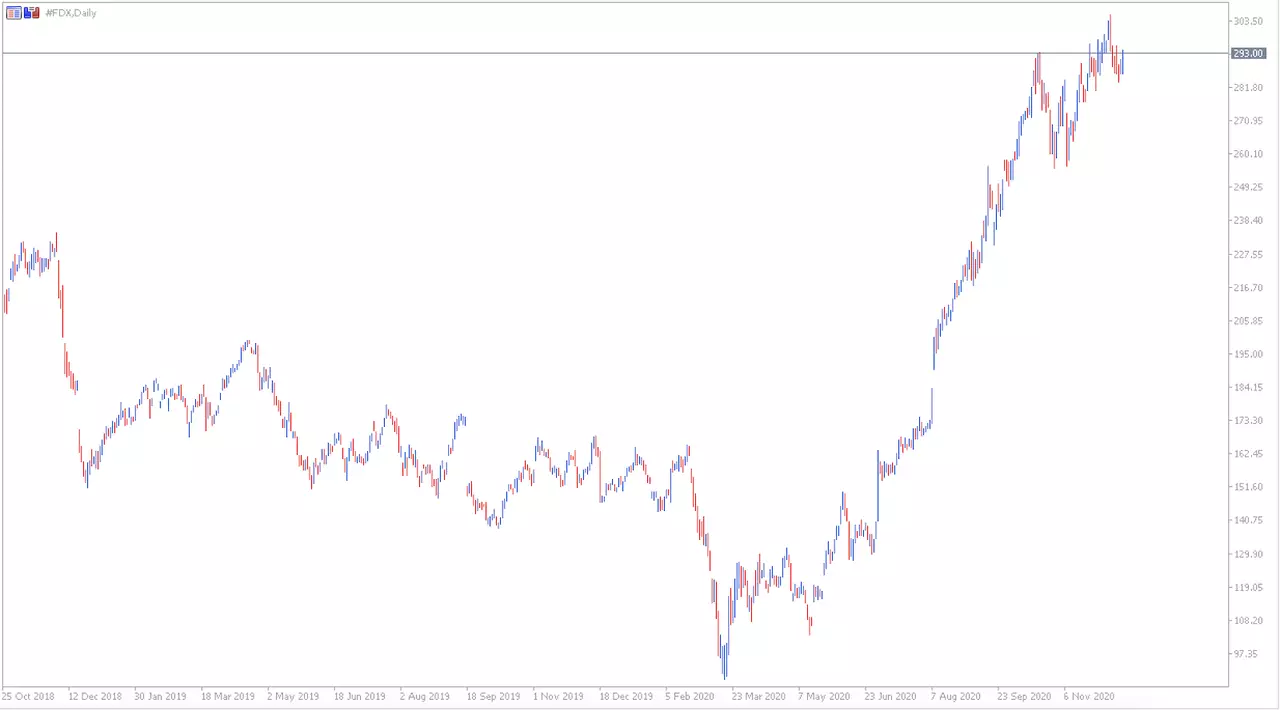Click the 227.55 price scale value
The width and height of the screenshot is (1280, 710).
point(1247,254)
